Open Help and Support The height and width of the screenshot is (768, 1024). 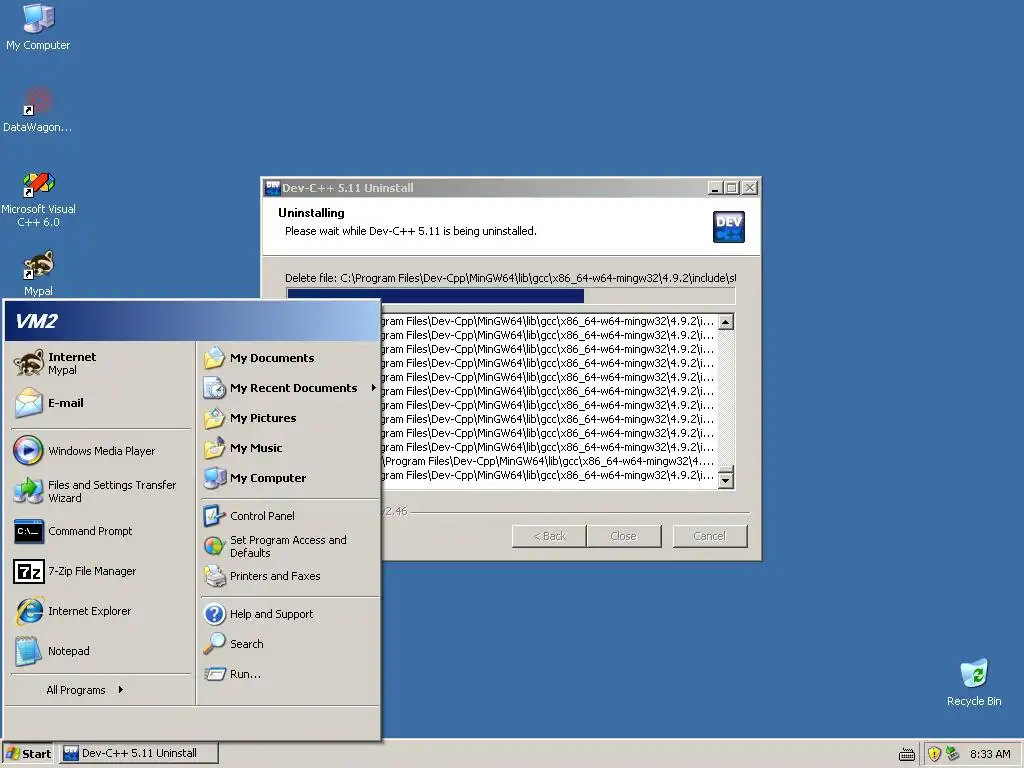click(289, 614)
